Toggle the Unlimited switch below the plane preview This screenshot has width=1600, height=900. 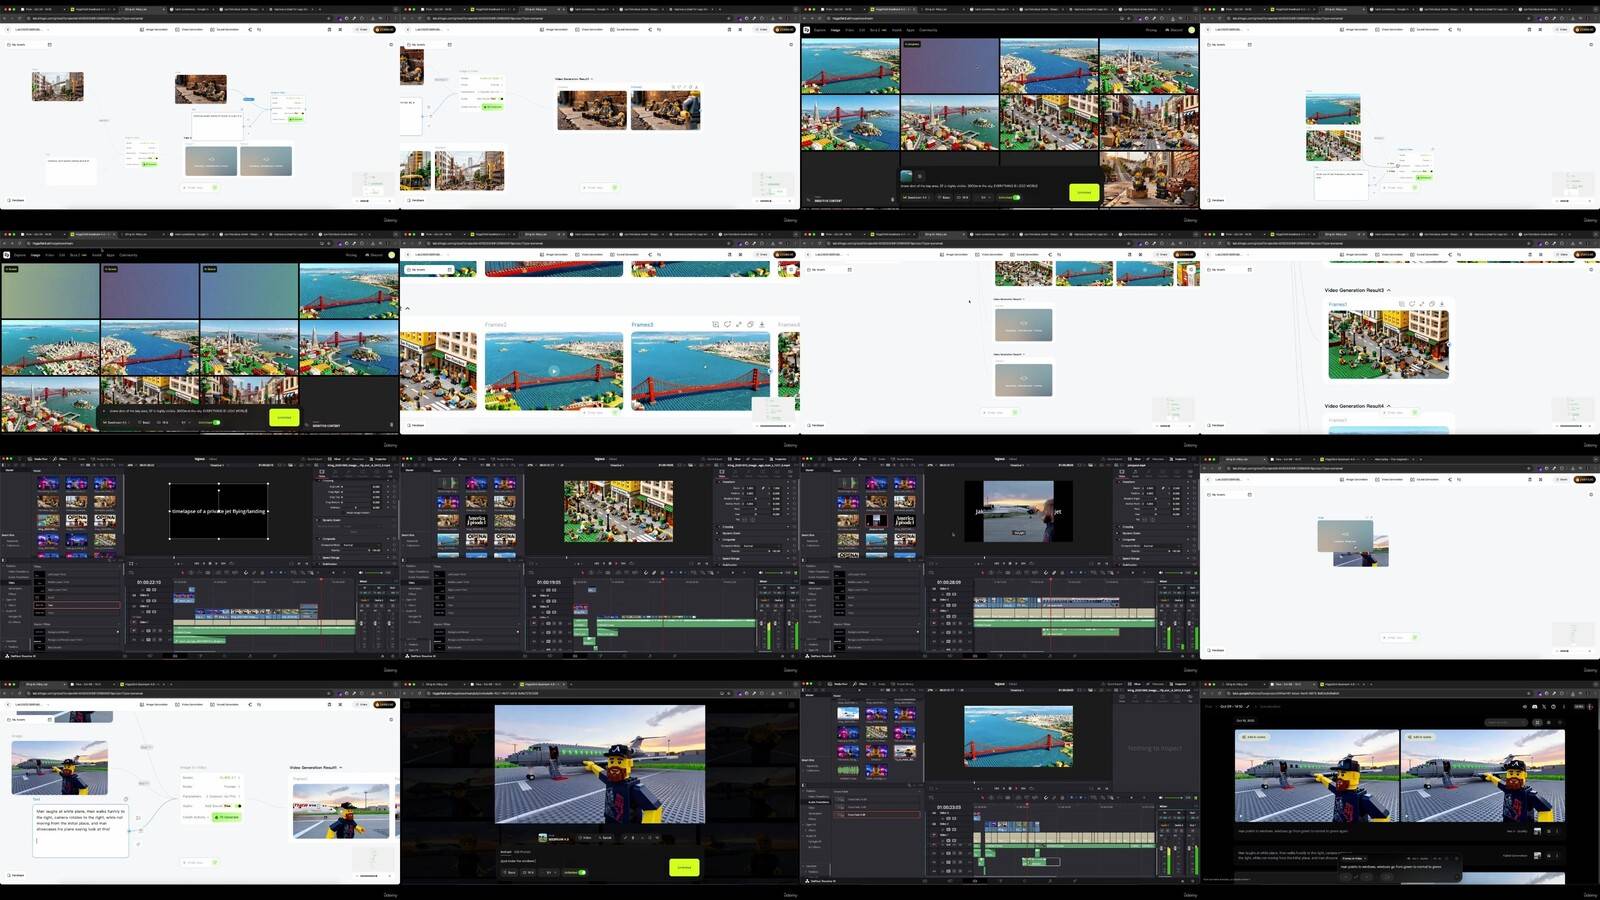(581, 872)
